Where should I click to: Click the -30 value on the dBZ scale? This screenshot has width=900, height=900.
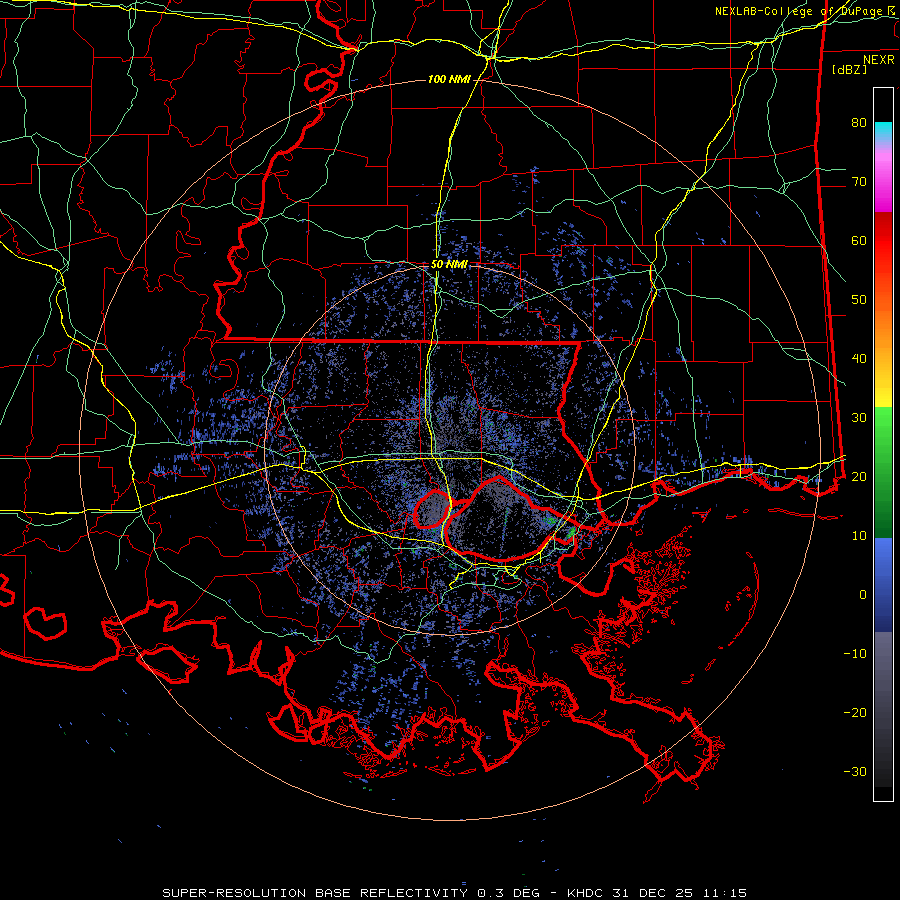pyautogui.click(x=855, y=771)
